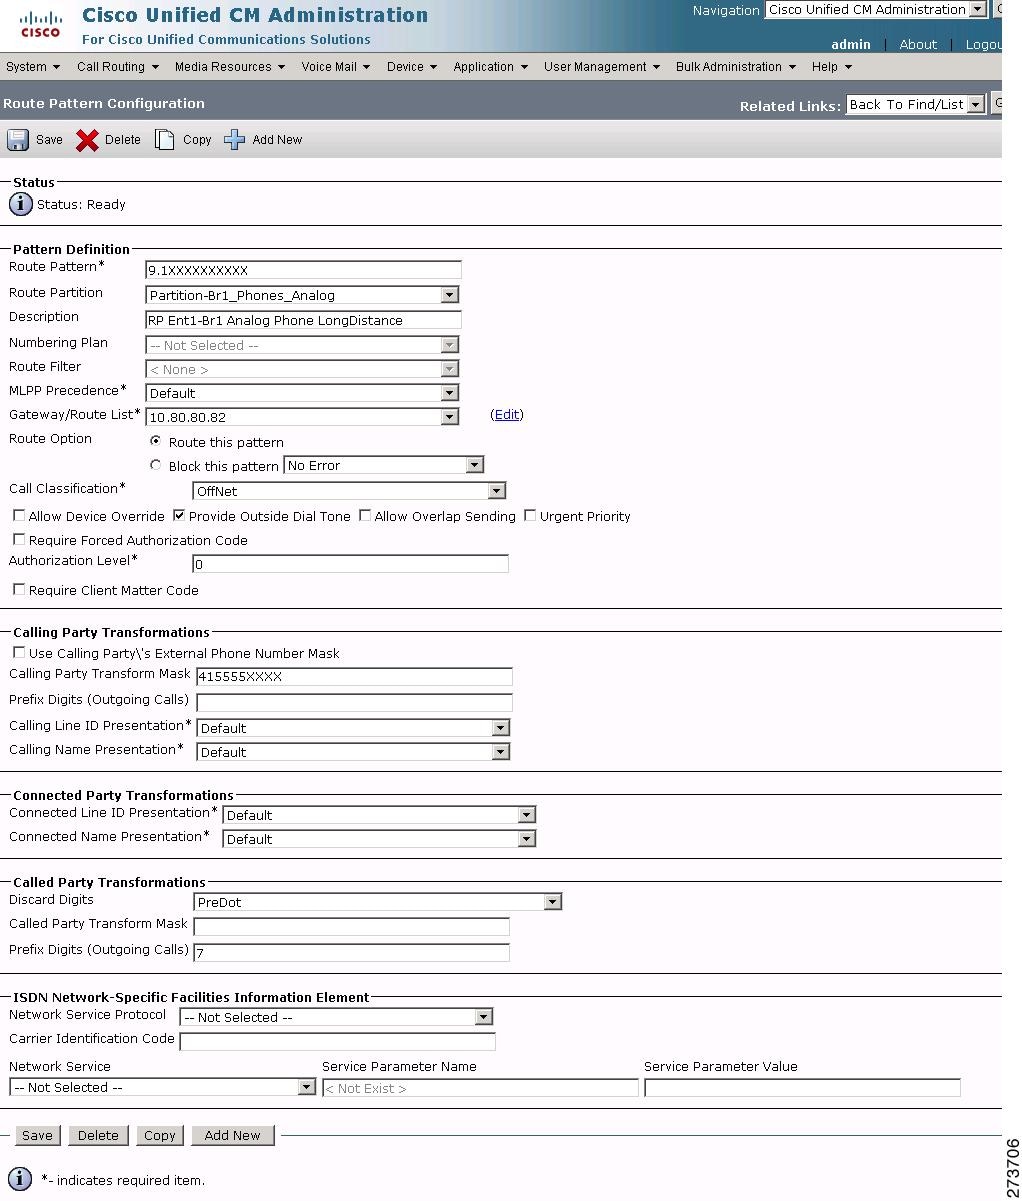The image size is (1022, 1201).
Task: Open the Network Service Protocol dropdown
Action: 336,1017
